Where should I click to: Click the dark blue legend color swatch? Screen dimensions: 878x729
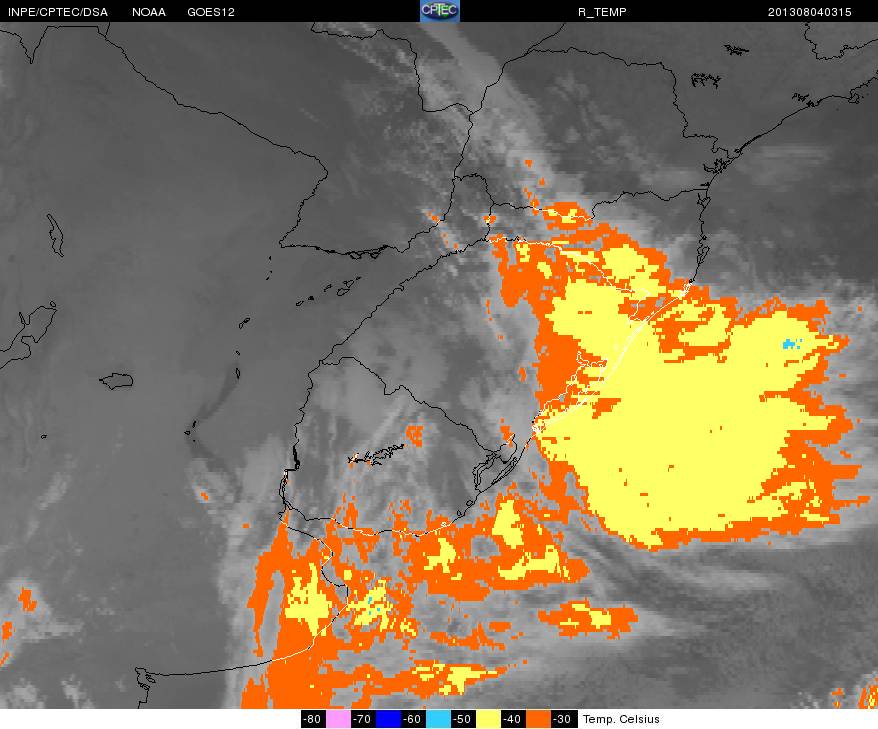tap(388, 719)
